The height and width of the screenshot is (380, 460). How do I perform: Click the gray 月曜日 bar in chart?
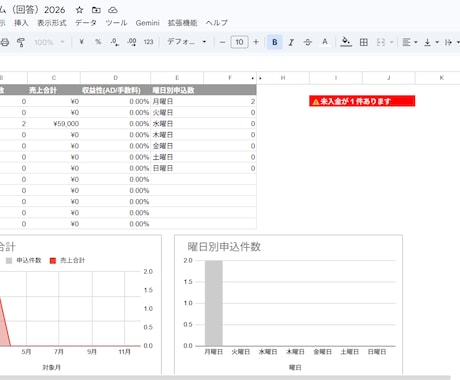click(214, 303)
